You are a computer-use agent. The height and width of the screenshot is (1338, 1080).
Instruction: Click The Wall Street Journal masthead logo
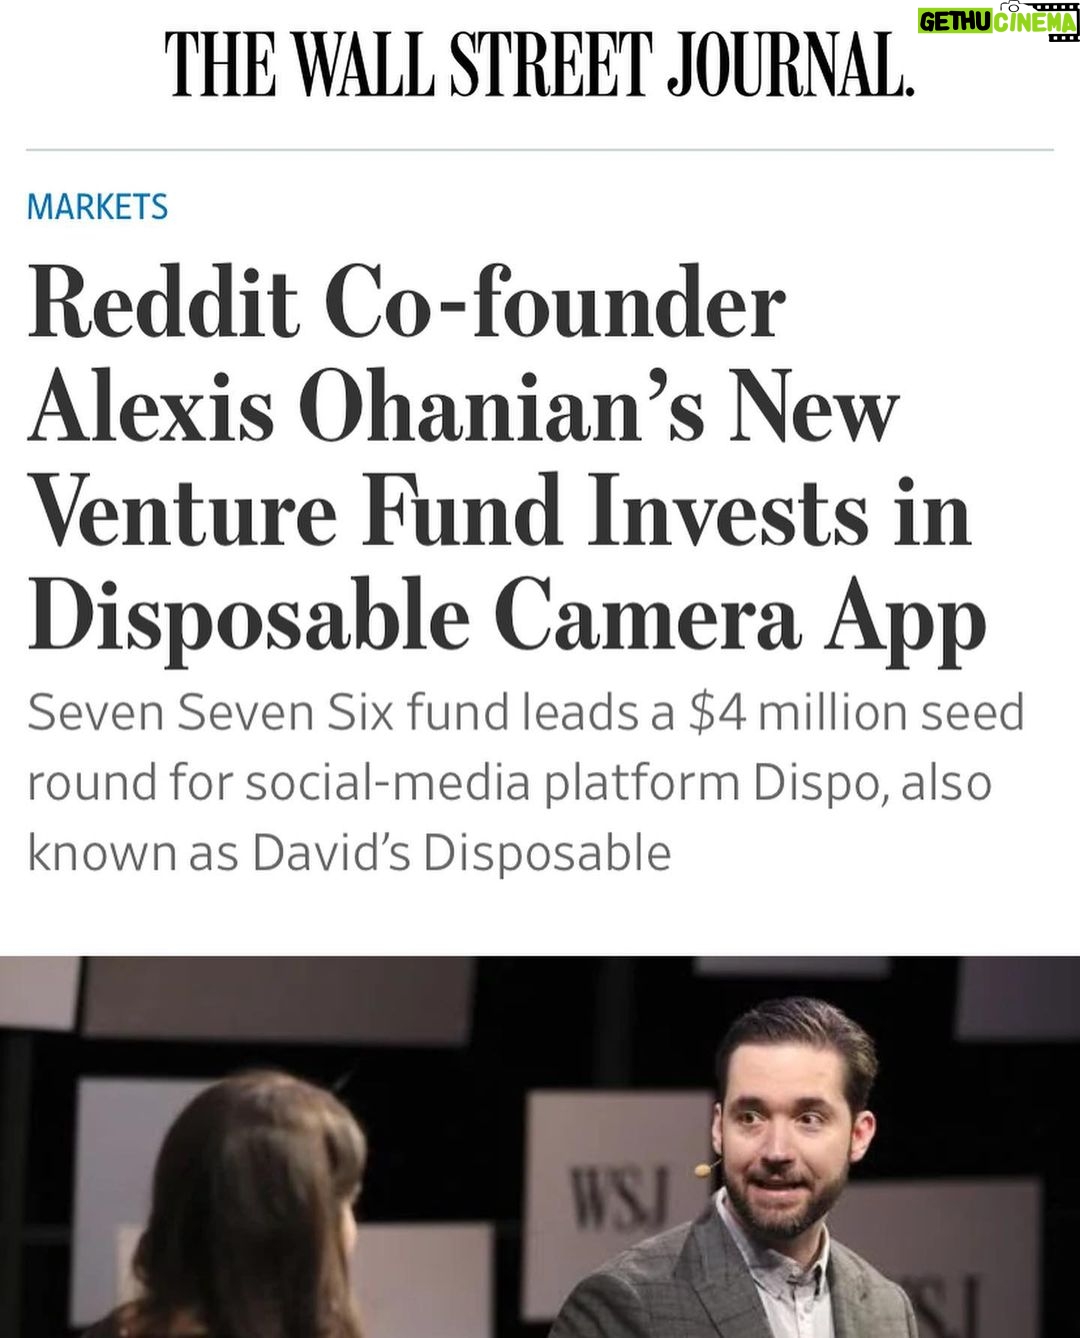click(541, 66)
